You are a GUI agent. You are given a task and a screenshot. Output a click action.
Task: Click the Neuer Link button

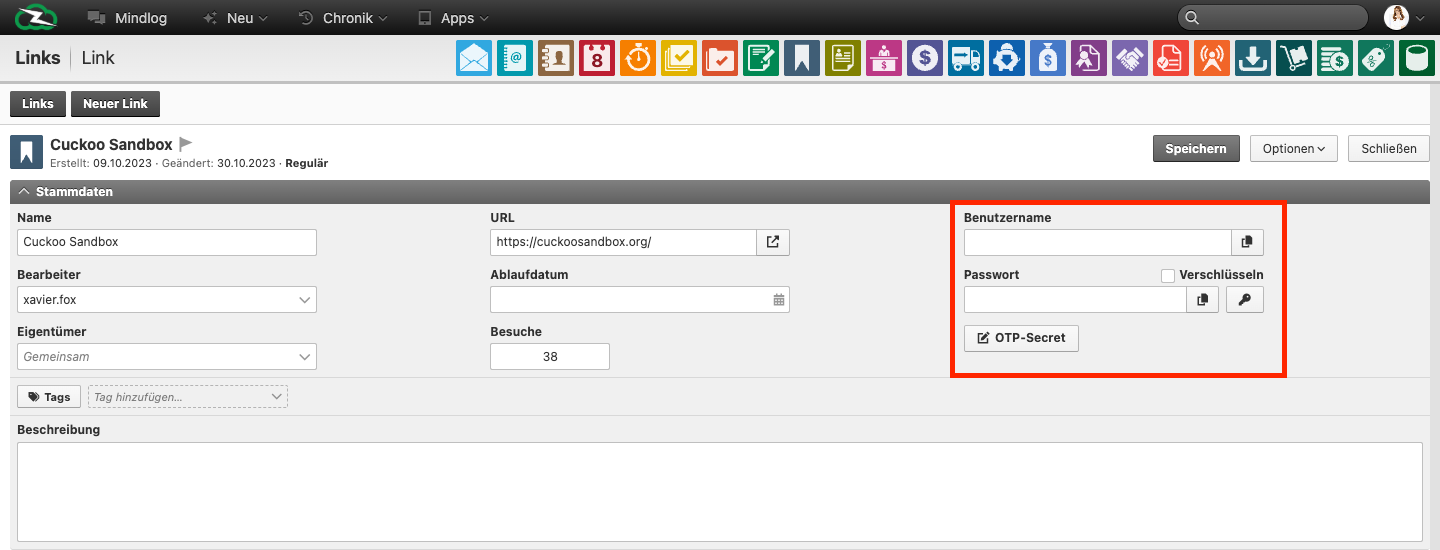click(x=115, y=104)
